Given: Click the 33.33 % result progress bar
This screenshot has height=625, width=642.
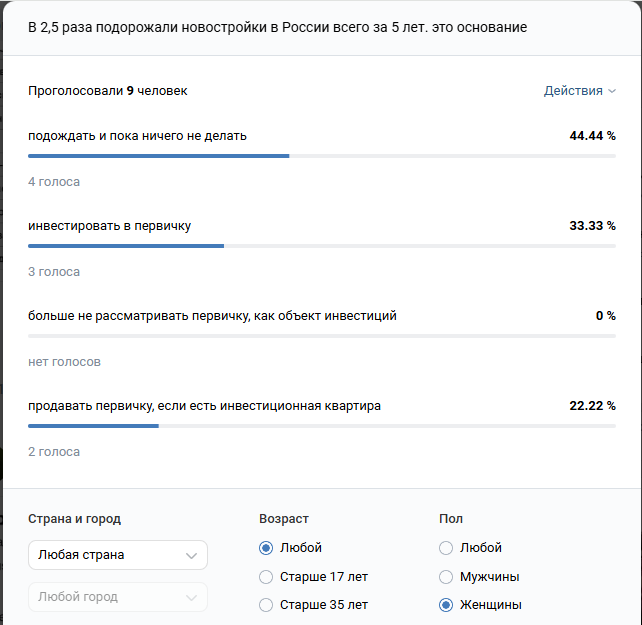Looking at the screenshot, I should 321,246.
